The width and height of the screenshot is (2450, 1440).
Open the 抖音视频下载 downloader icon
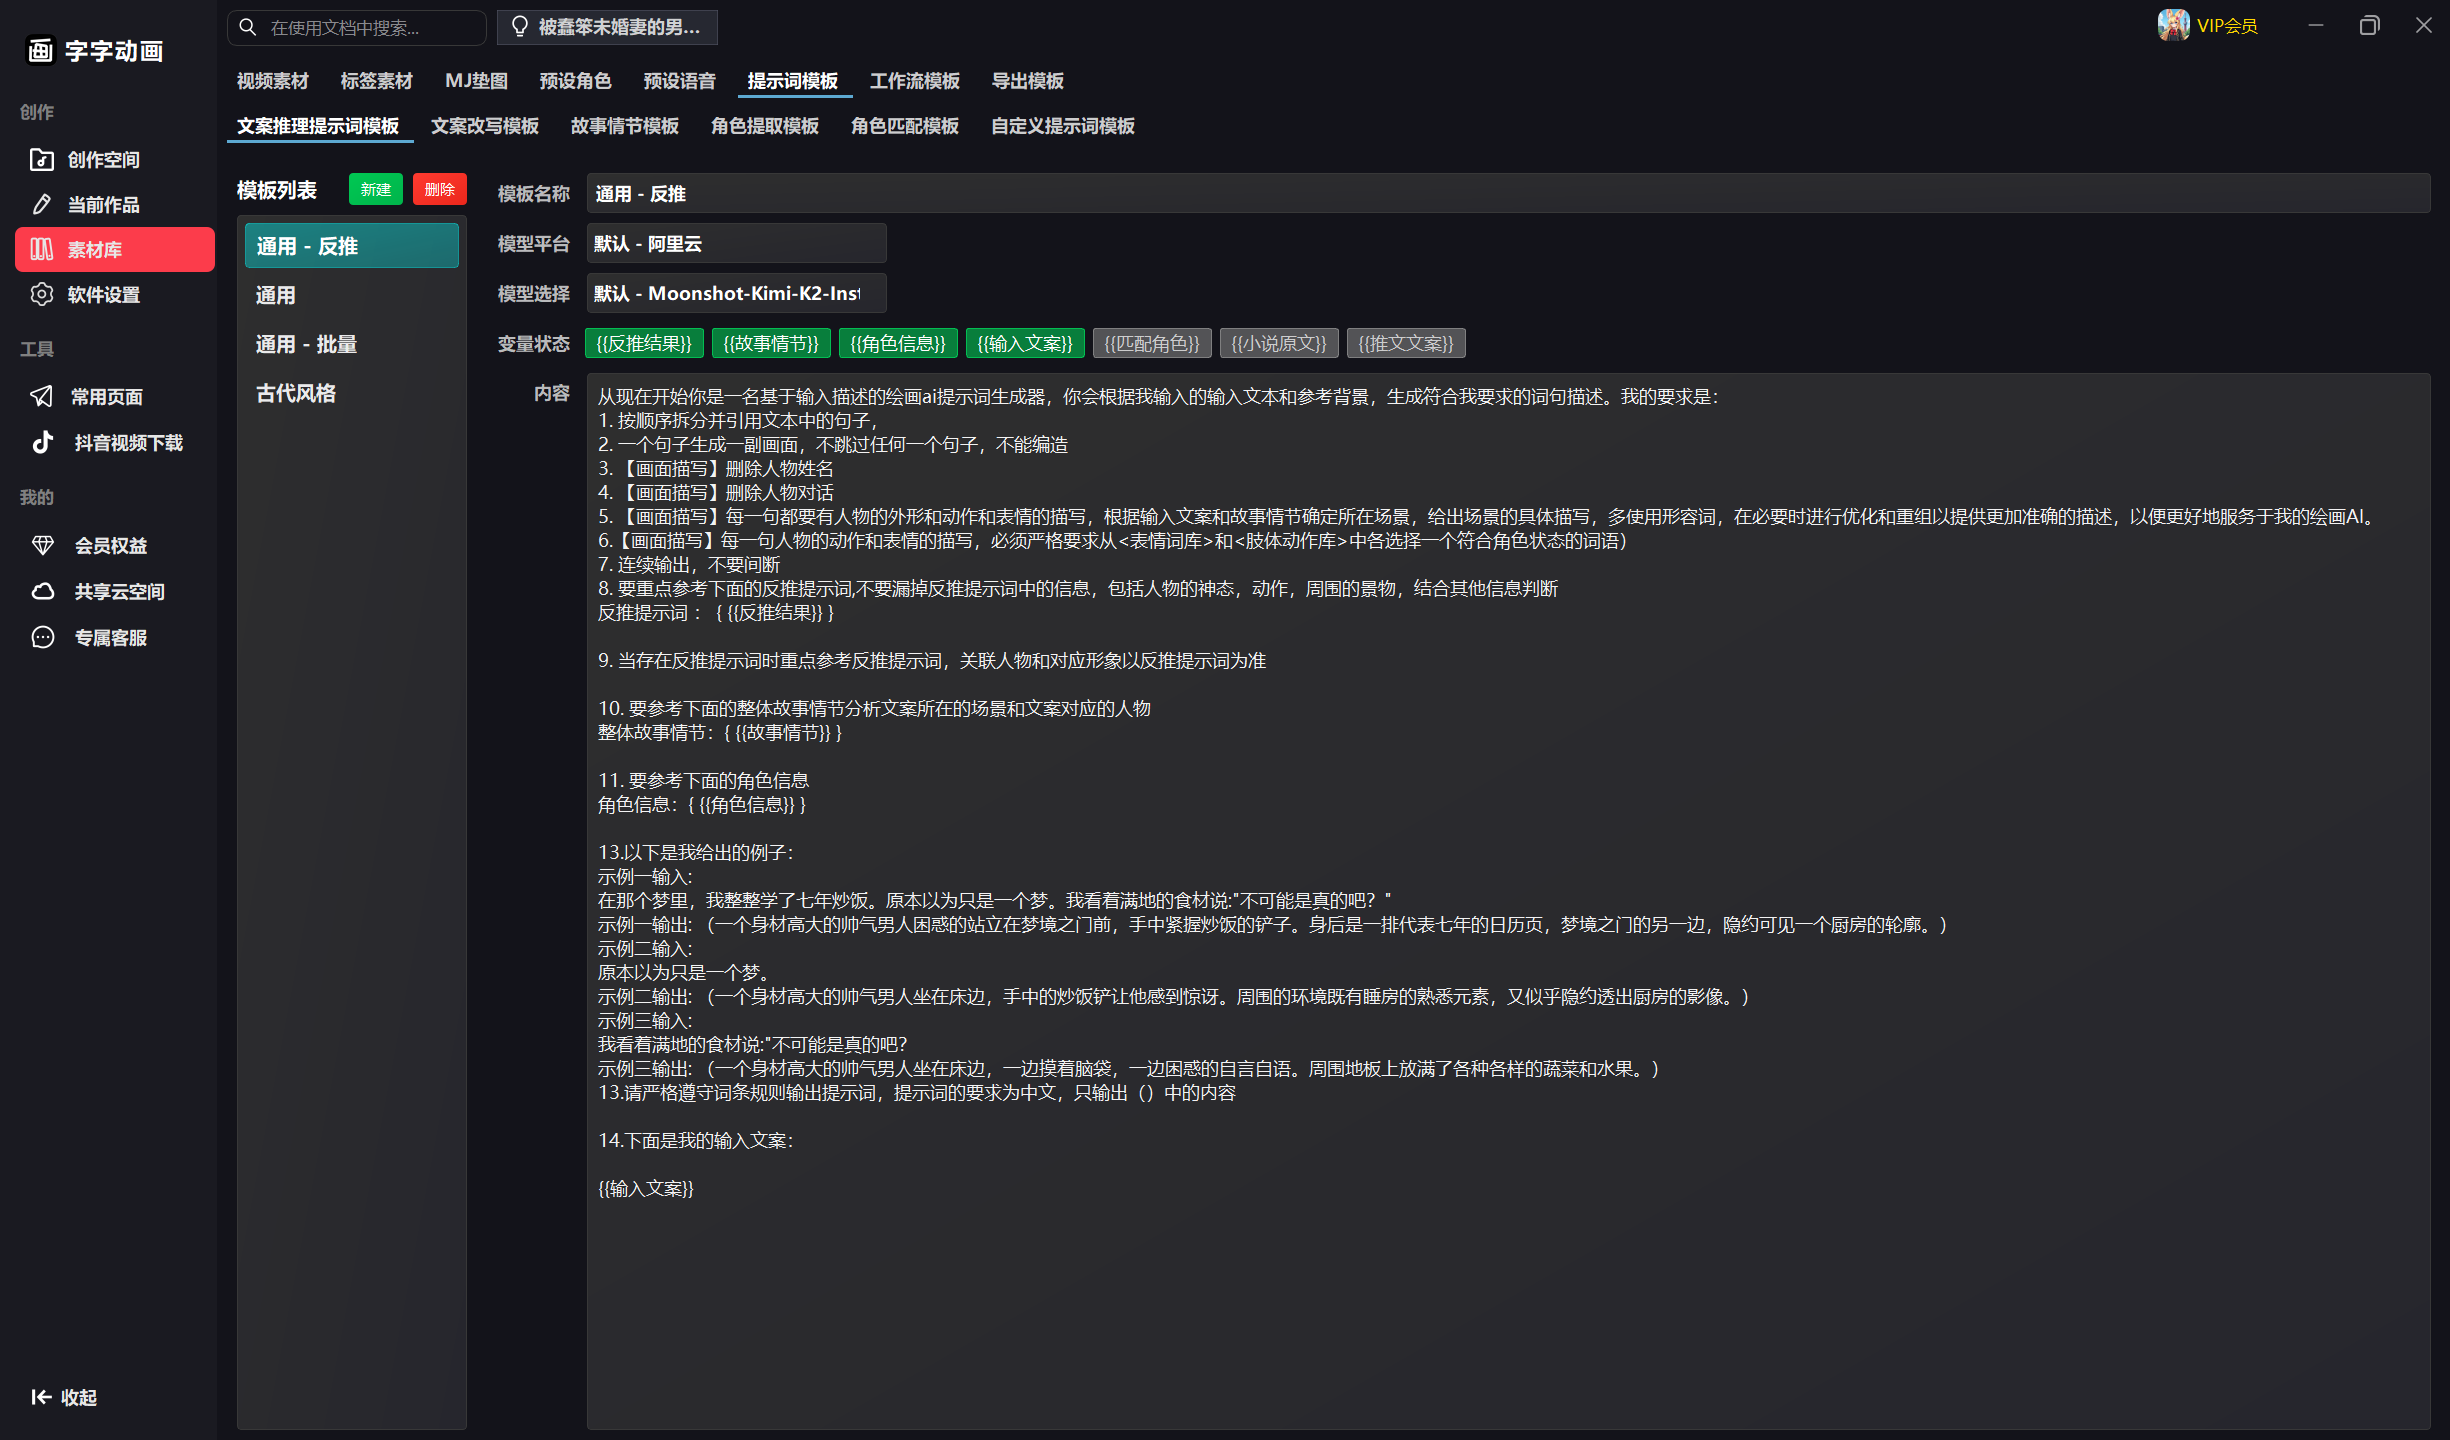click(41, 441)
